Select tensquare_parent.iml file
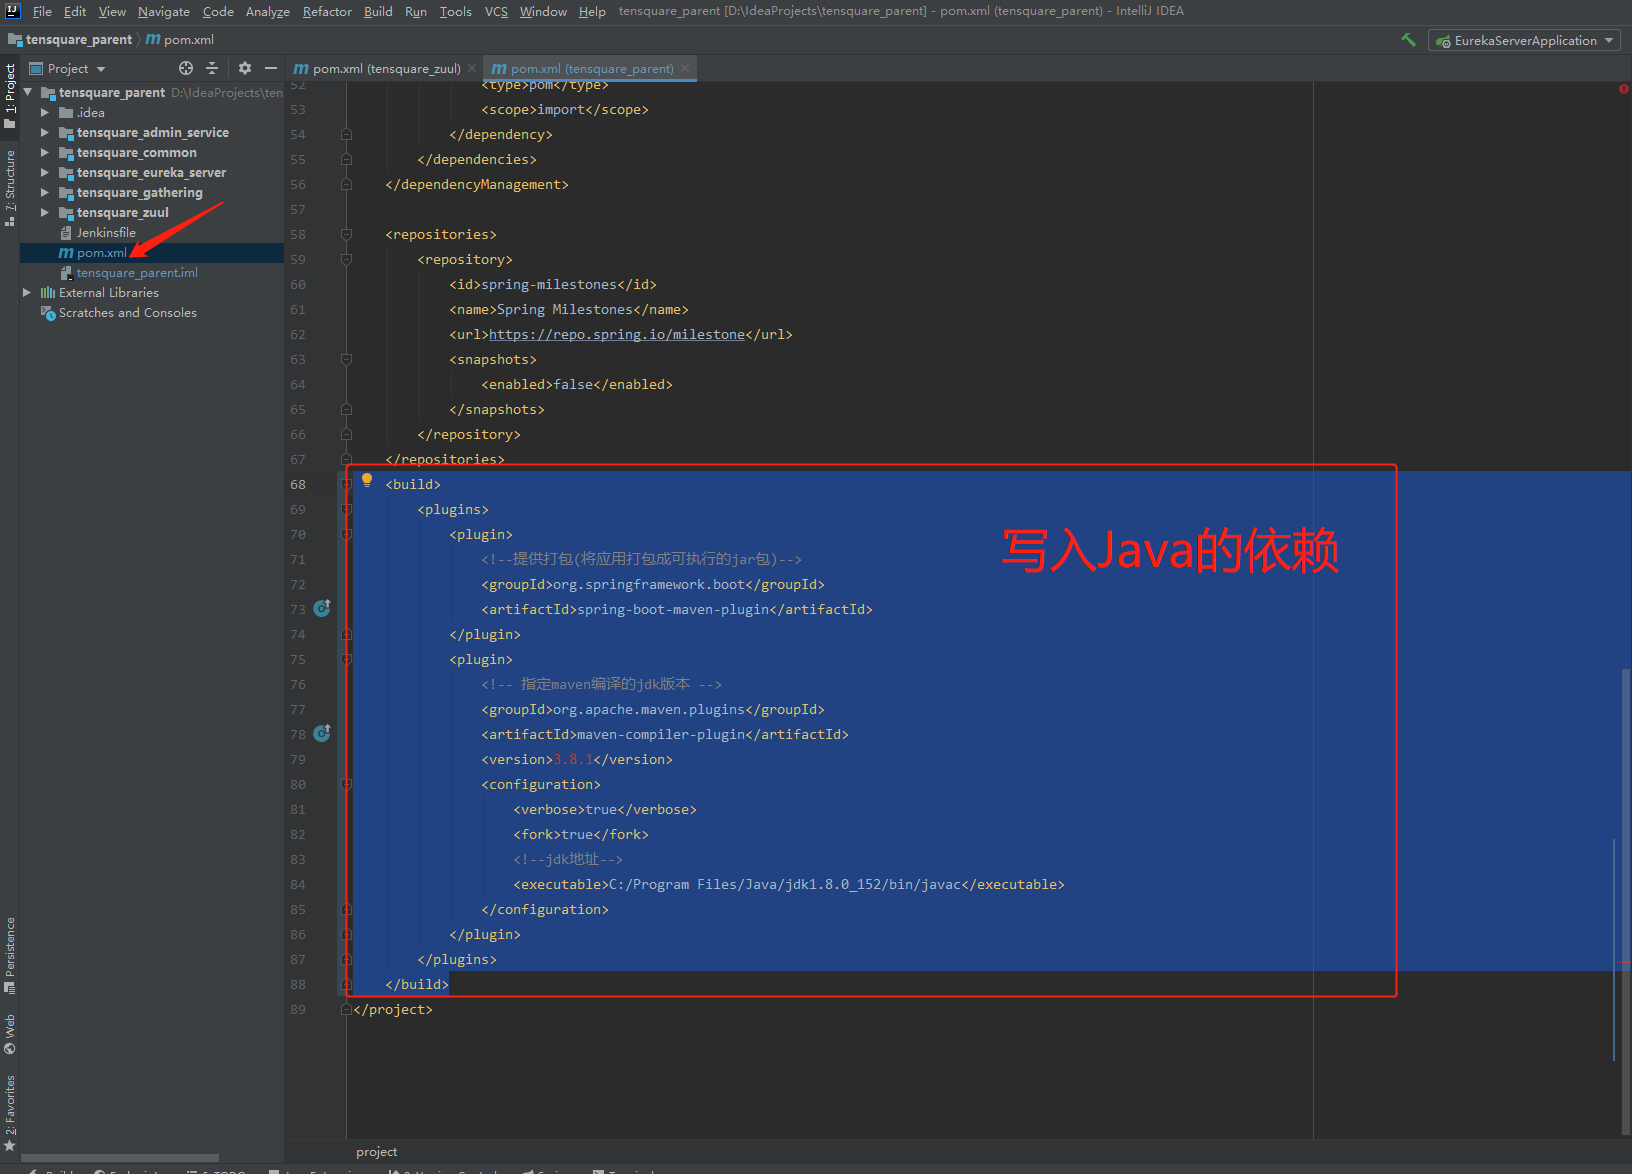 (x=137, y=272)
